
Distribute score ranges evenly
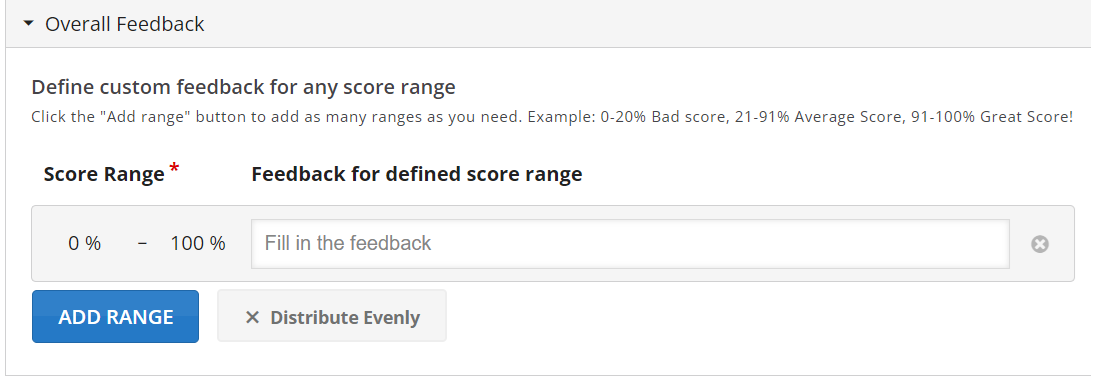point(332,317)
